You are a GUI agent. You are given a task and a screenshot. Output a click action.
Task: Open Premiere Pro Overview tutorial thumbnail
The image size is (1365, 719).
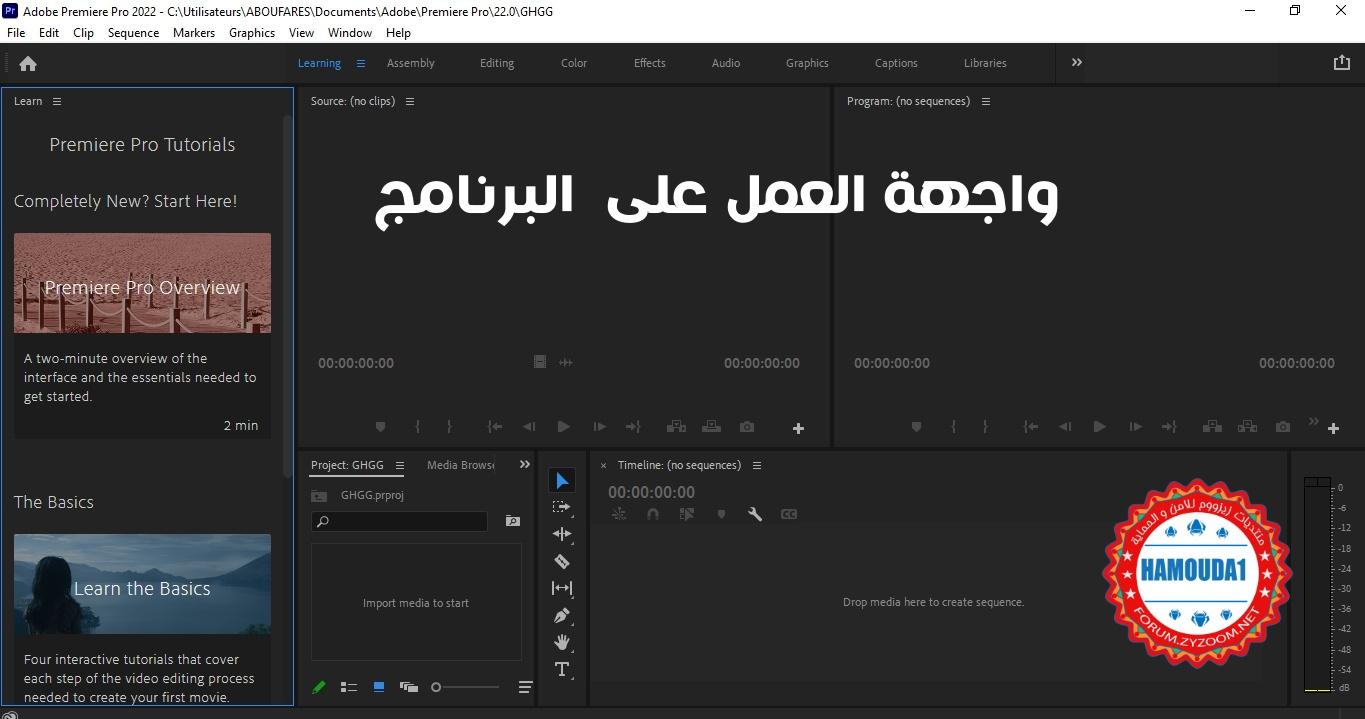point(142,283)
